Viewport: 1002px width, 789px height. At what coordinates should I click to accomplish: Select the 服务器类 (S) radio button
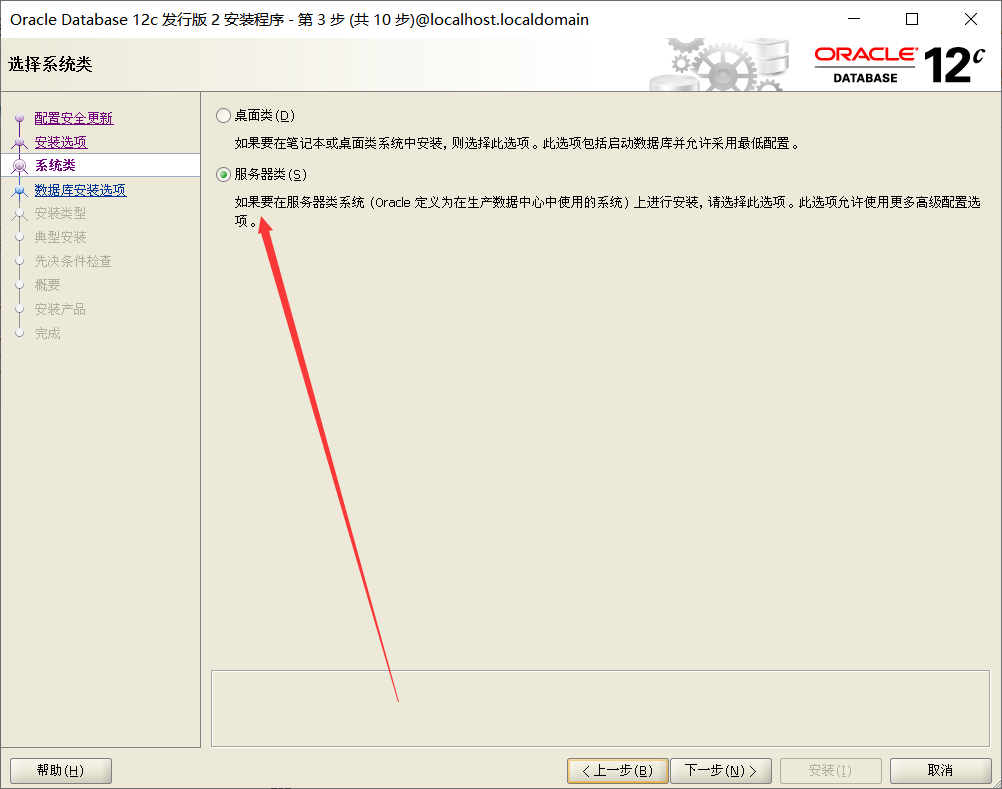pos(223,174)
